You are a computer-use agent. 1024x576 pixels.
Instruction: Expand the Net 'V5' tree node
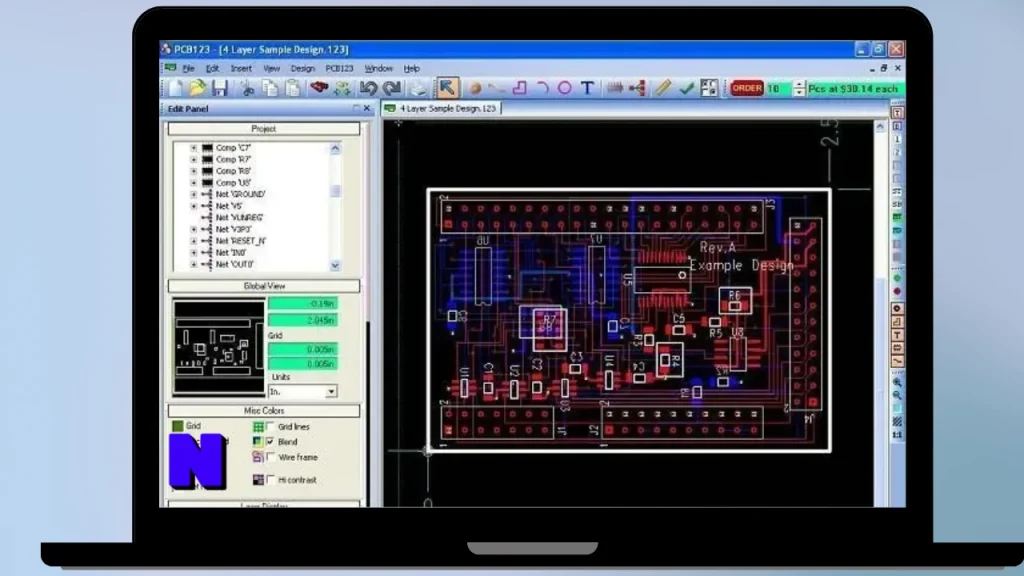194,206
